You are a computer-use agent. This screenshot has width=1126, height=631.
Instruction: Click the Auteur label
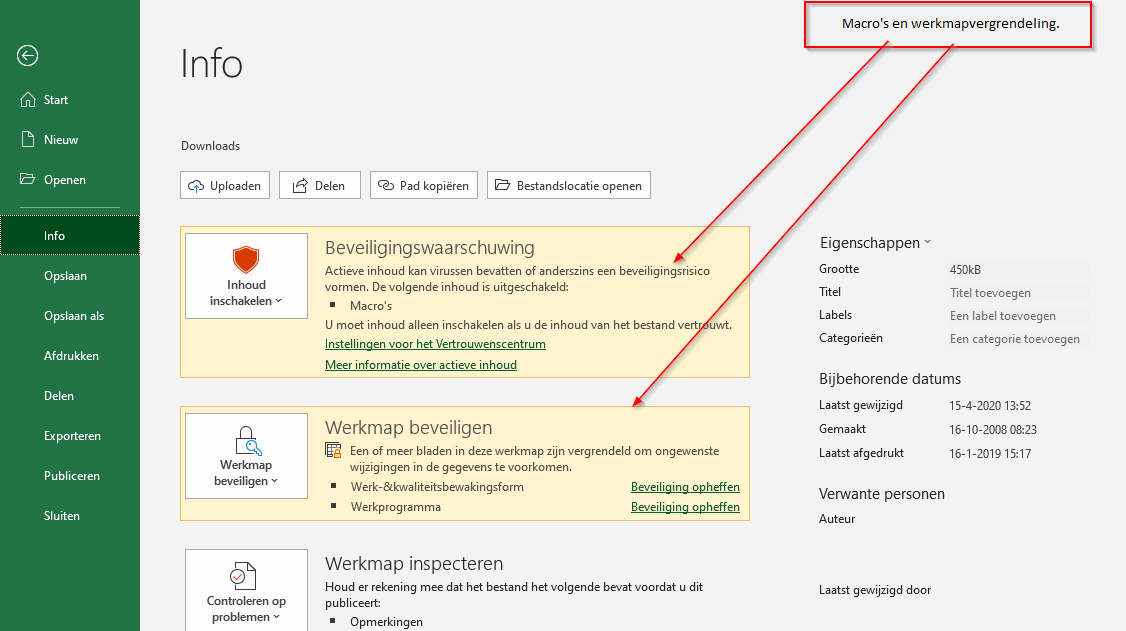tap(837, 519)
